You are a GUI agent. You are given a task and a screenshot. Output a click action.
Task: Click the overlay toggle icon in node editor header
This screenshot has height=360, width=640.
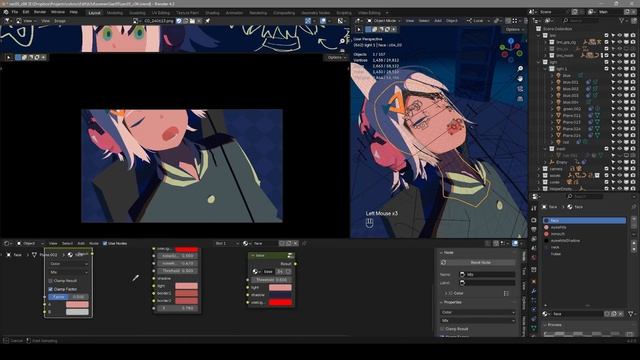(x=515, y=243)
